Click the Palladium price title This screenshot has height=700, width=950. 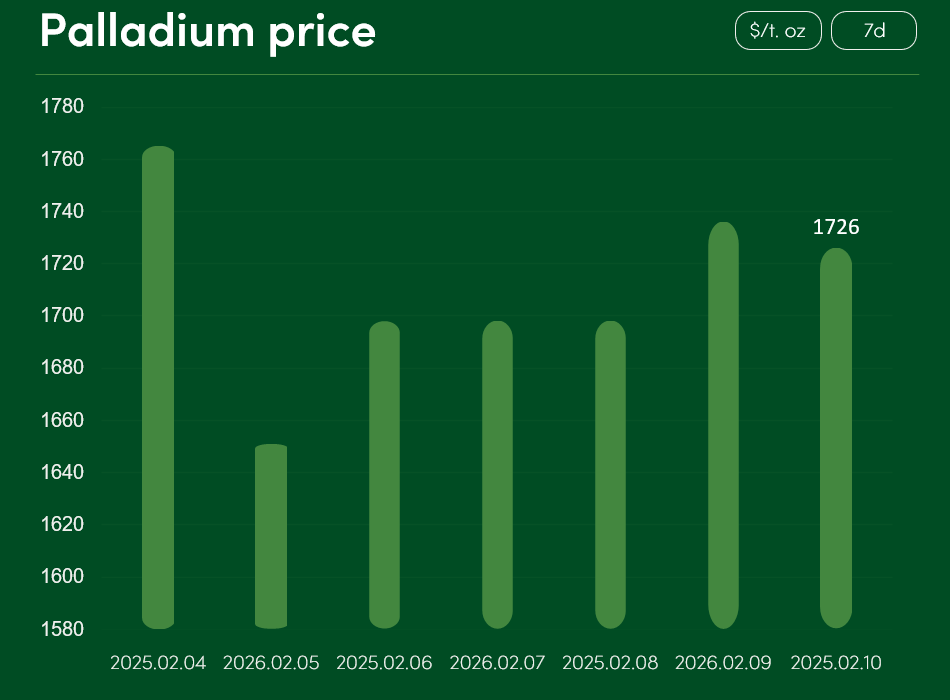[208, 32]
